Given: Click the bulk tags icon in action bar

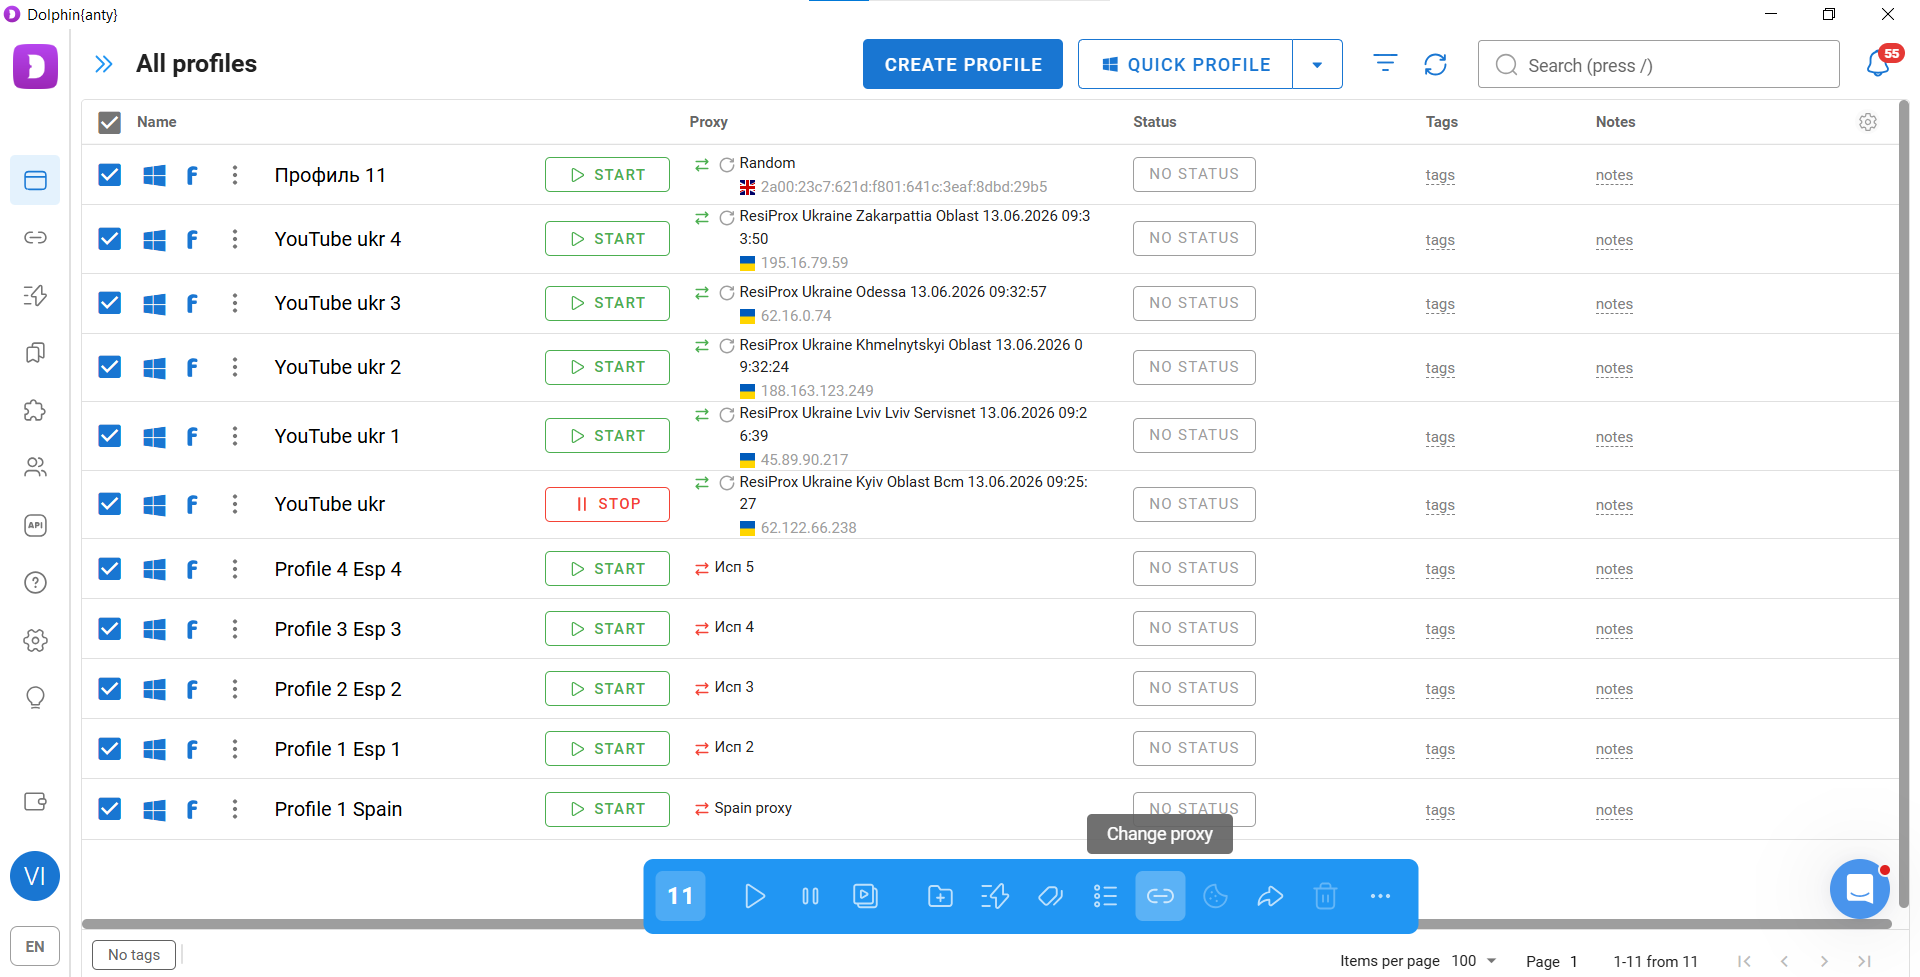Looking at the screenshot, I should pyautogui.click(x=1050, y=896).
